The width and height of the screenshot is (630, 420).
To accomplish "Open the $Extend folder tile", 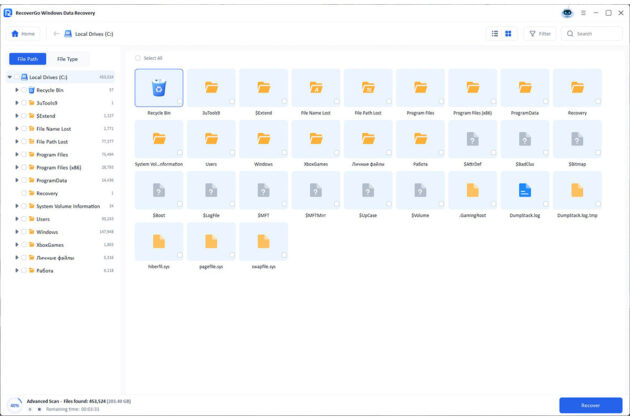I will click(264, 88).
